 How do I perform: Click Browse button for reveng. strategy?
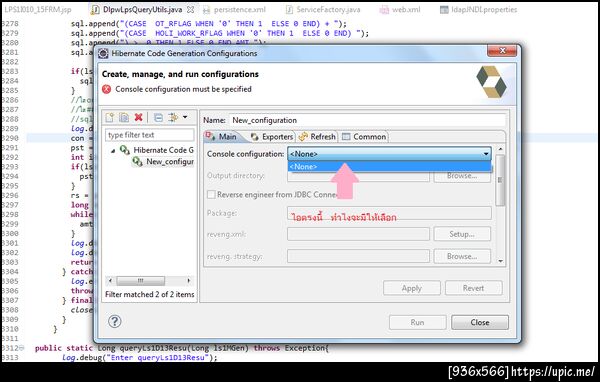462,256
